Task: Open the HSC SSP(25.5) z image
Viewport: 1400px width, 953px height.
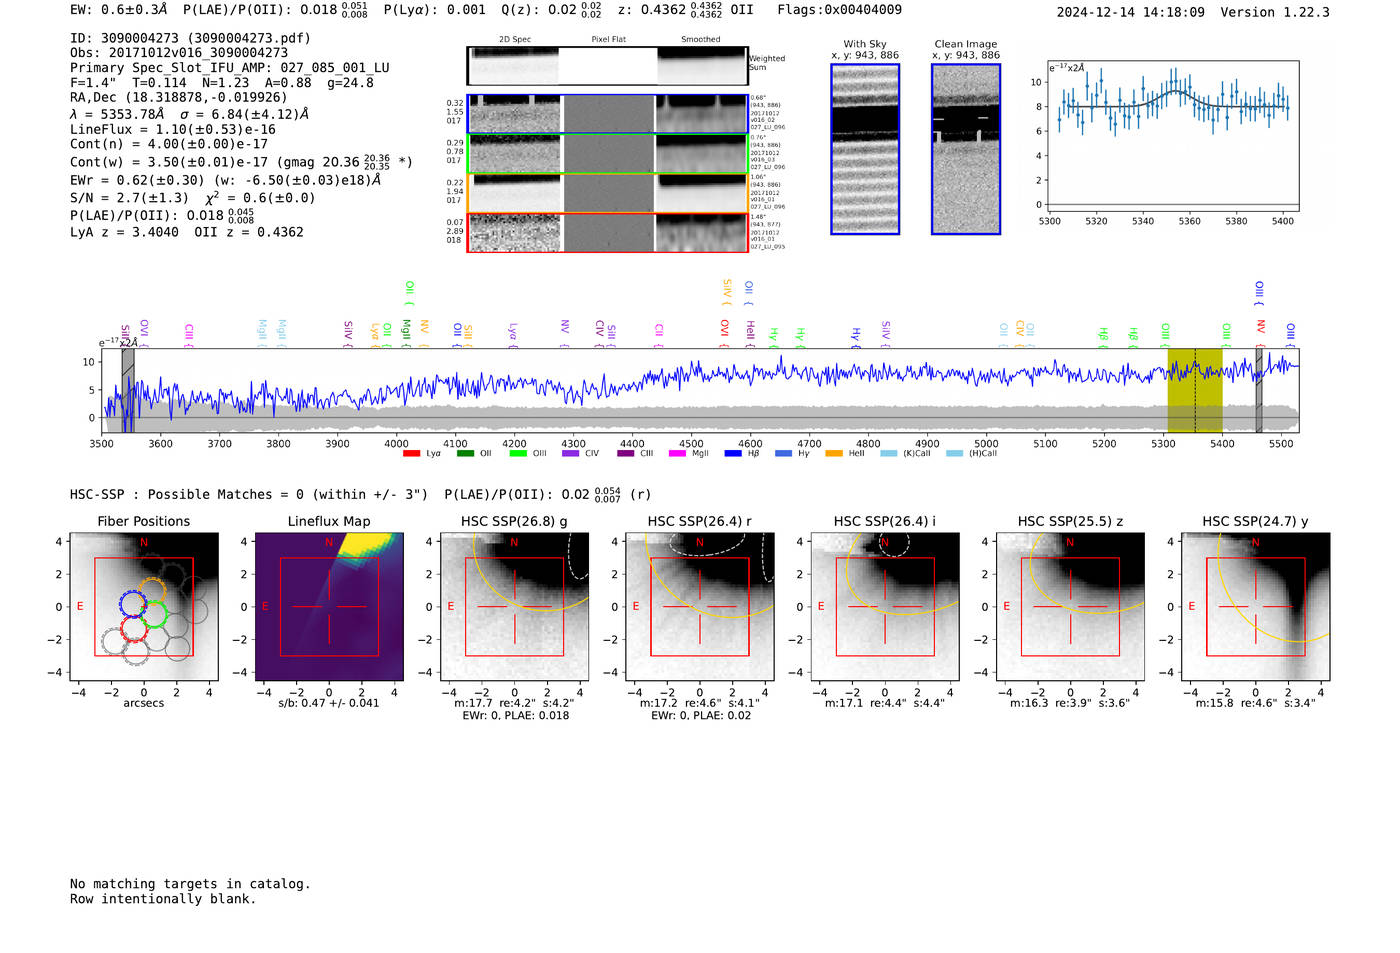Action: click(x=1070, y=606)
